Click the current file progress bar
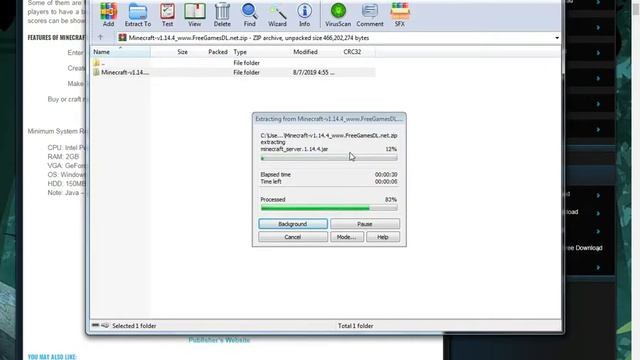 [x=329, y=158]
